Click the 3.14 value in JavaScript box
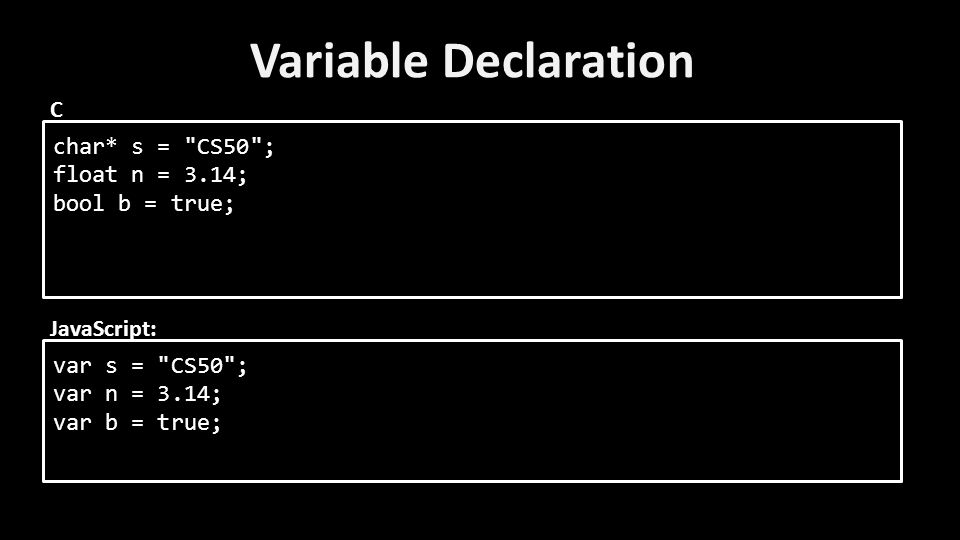The height and width of the screenshot is (540, 960). click(x=183, y=394)
